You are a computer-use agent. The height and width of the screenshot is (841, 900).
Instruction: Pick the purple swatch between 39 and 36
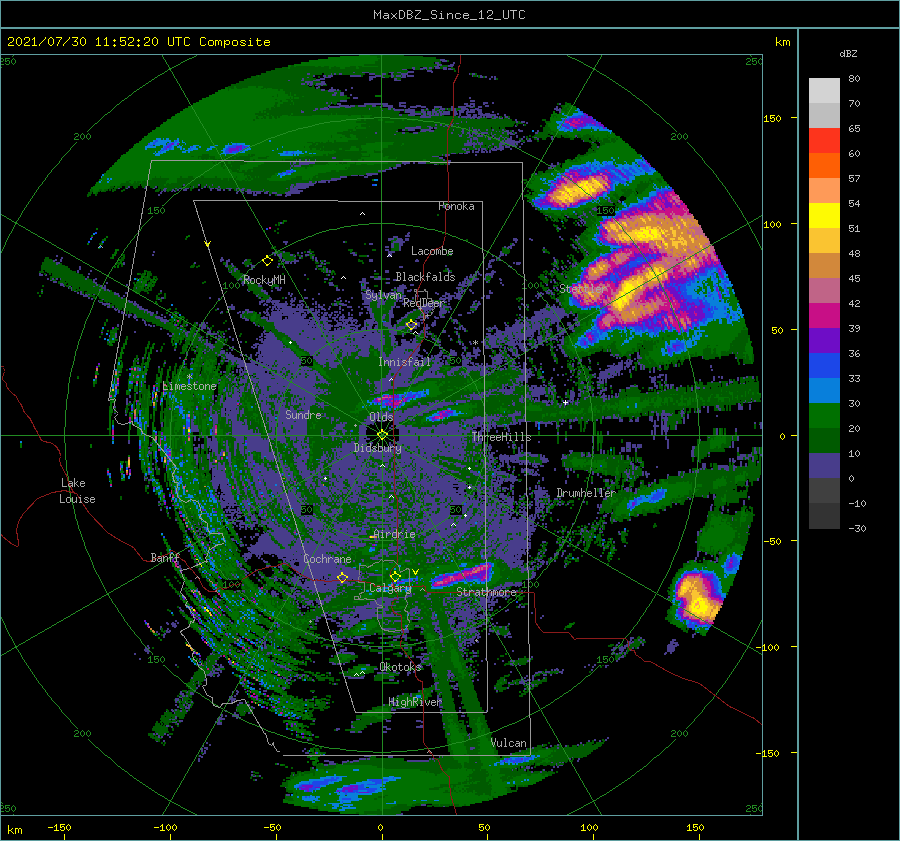(x=824, y=341)
